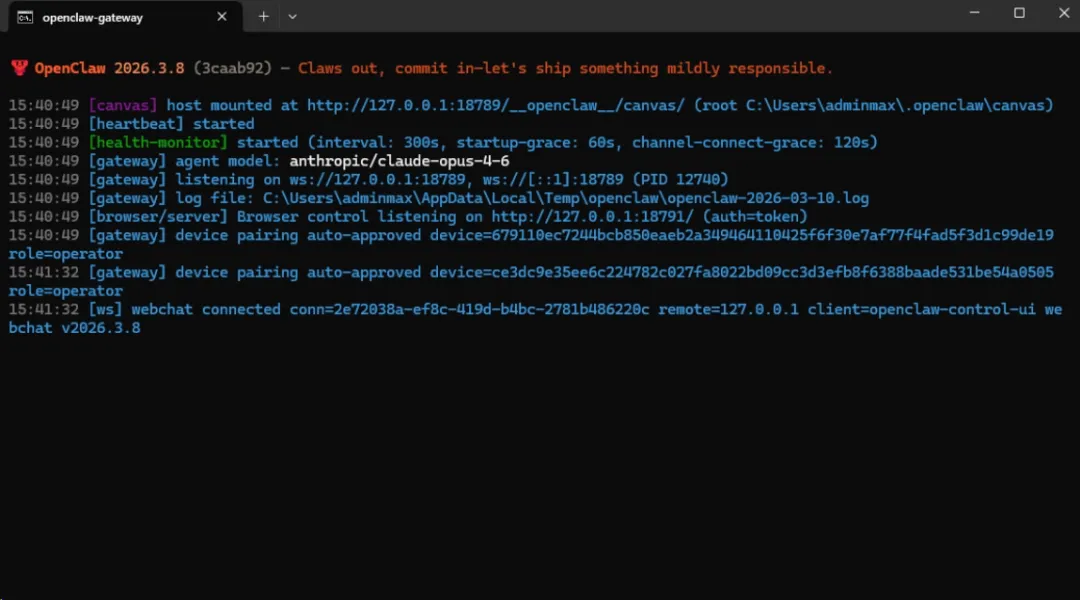Screen dimensions: 1080x600
Task: Click the terminal icon on the tab
Action: click(25, 17)
